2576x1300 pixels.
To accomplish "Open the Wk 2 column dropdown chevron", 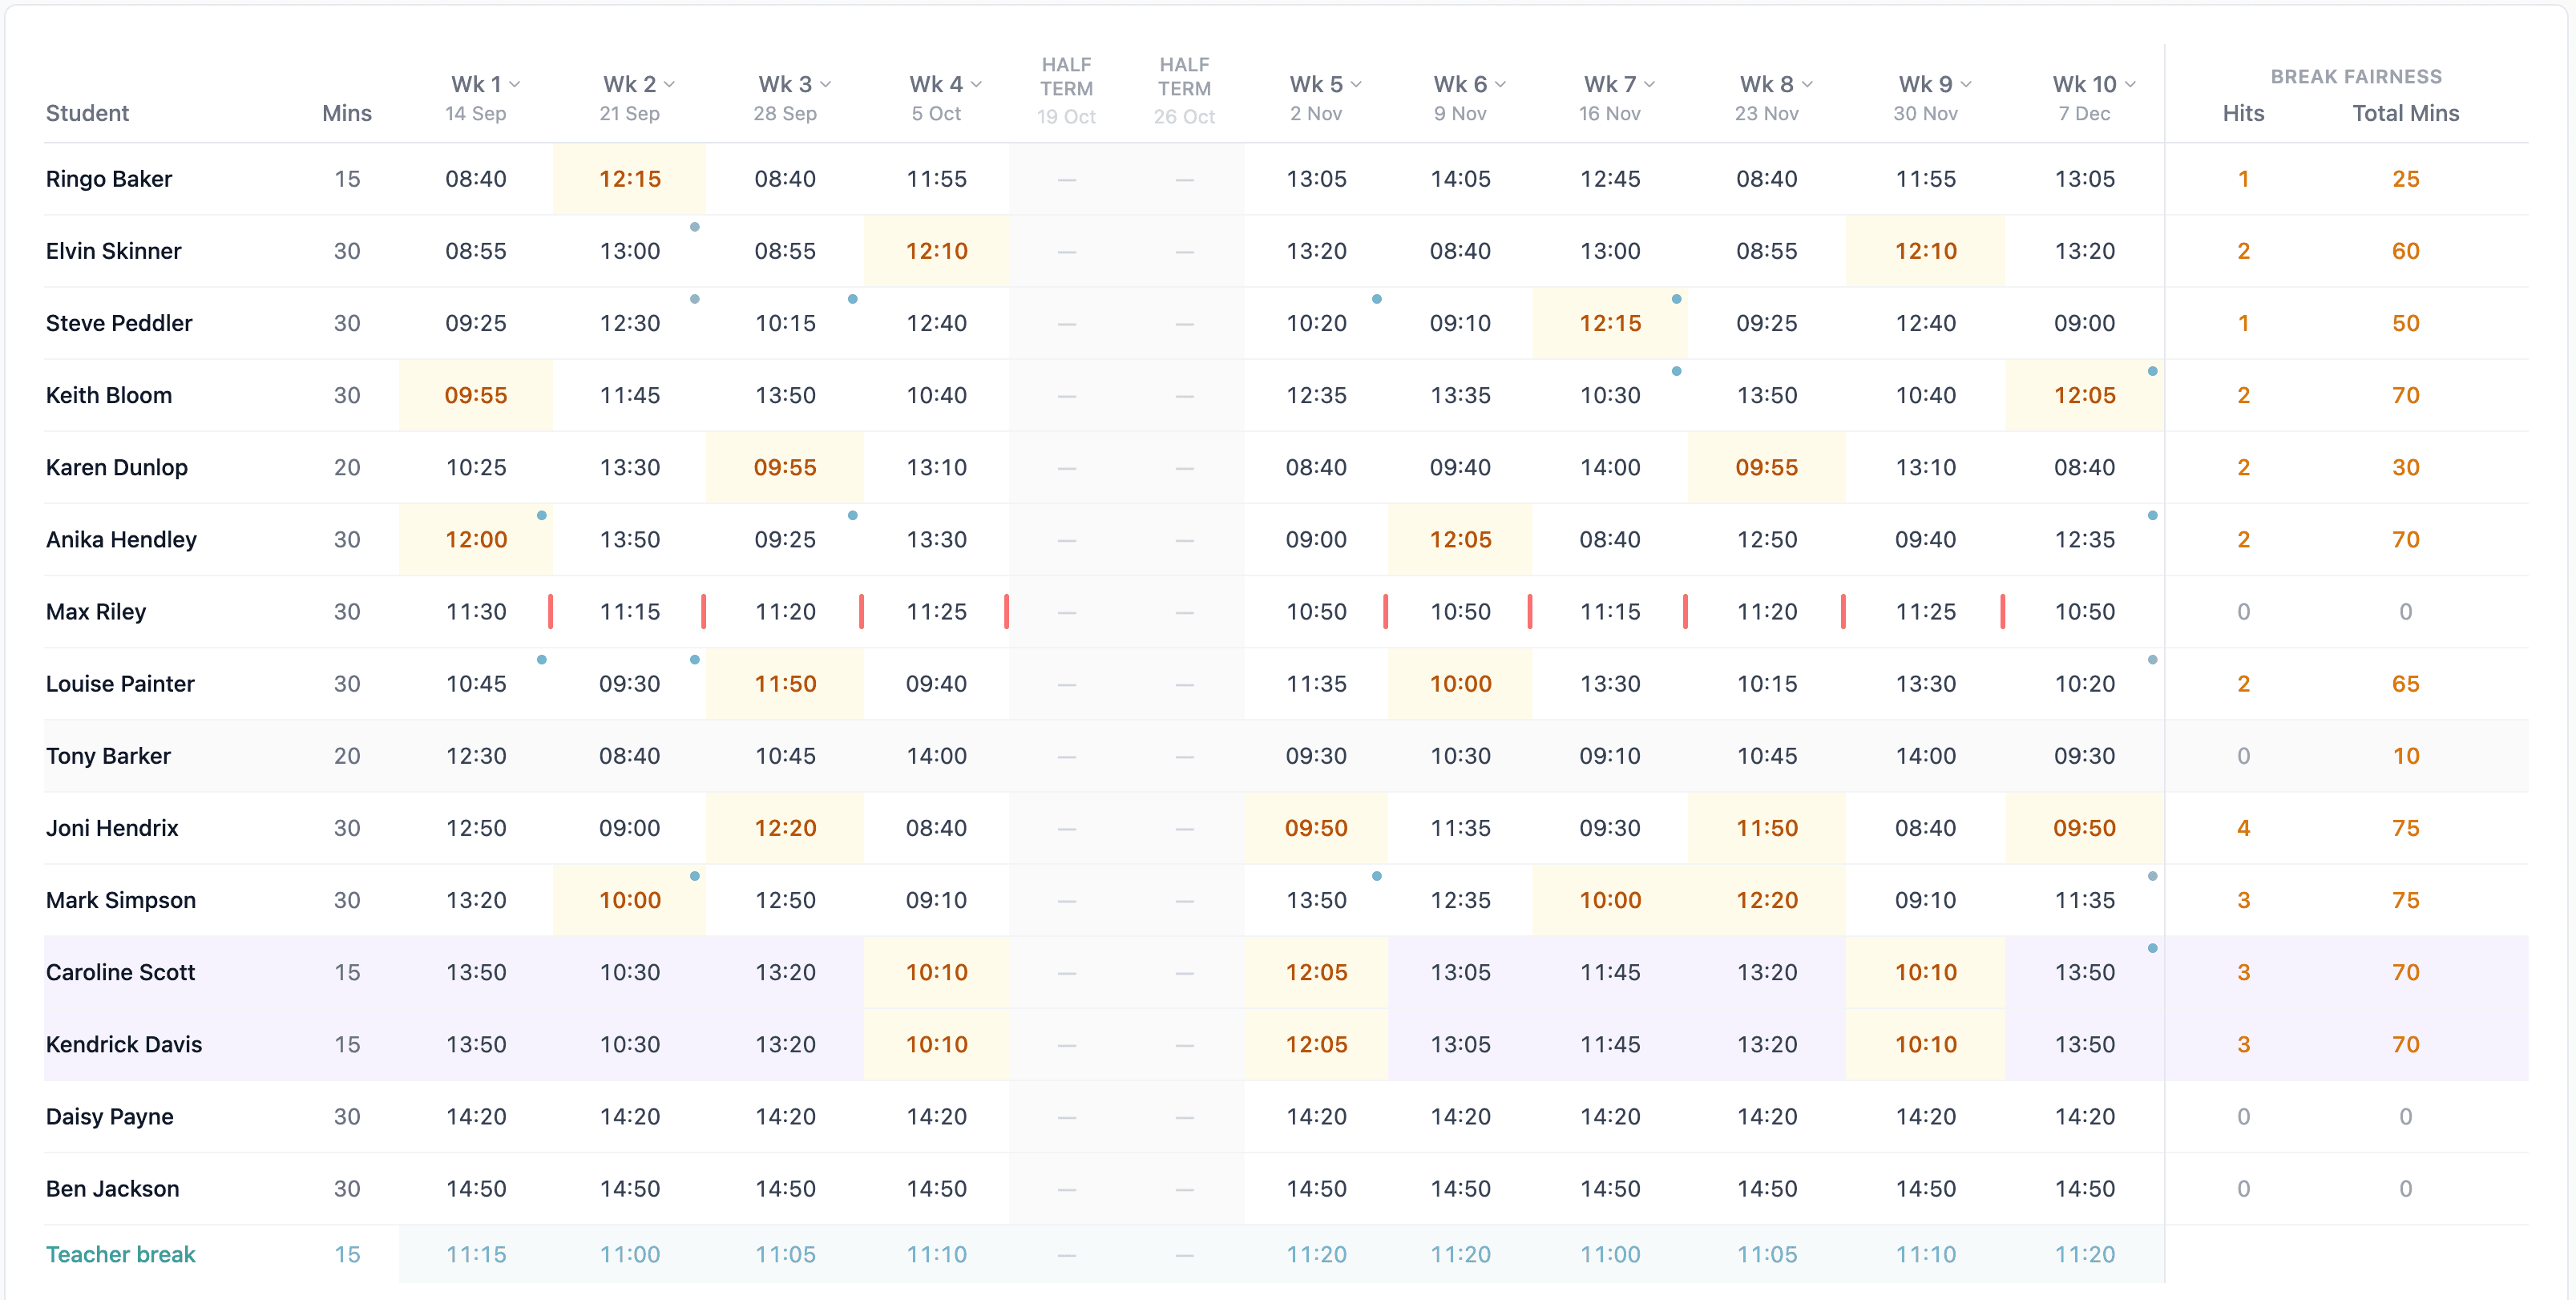I will tap(669, 85).
